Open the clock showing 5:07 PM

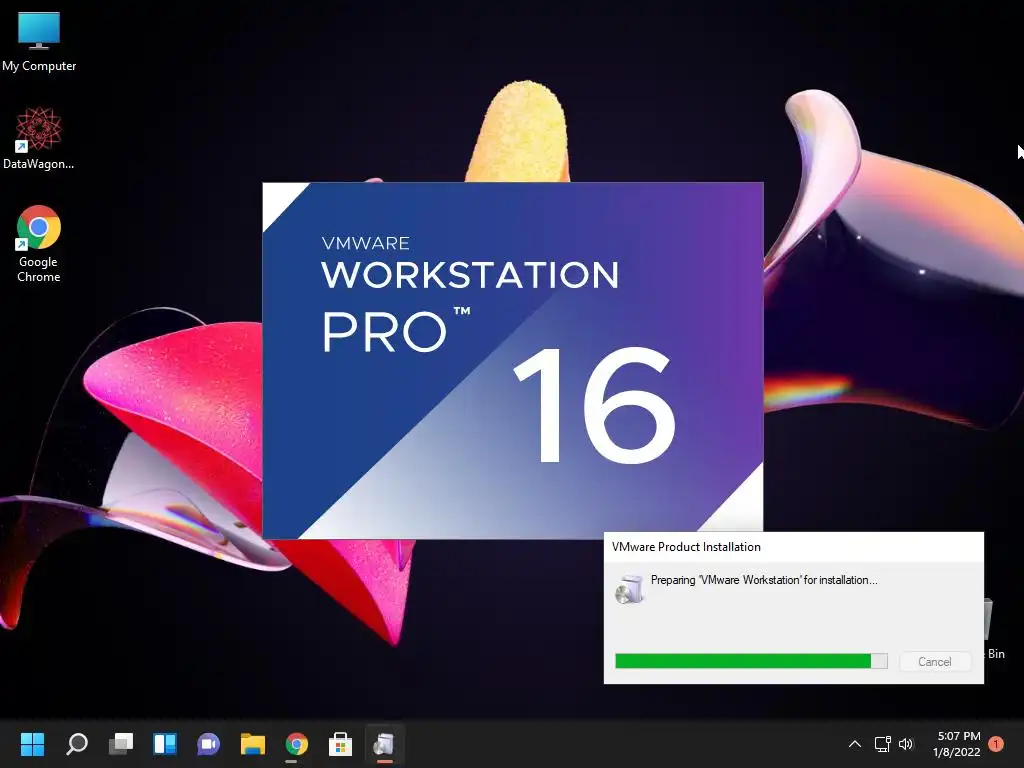(x=957, y=744)
